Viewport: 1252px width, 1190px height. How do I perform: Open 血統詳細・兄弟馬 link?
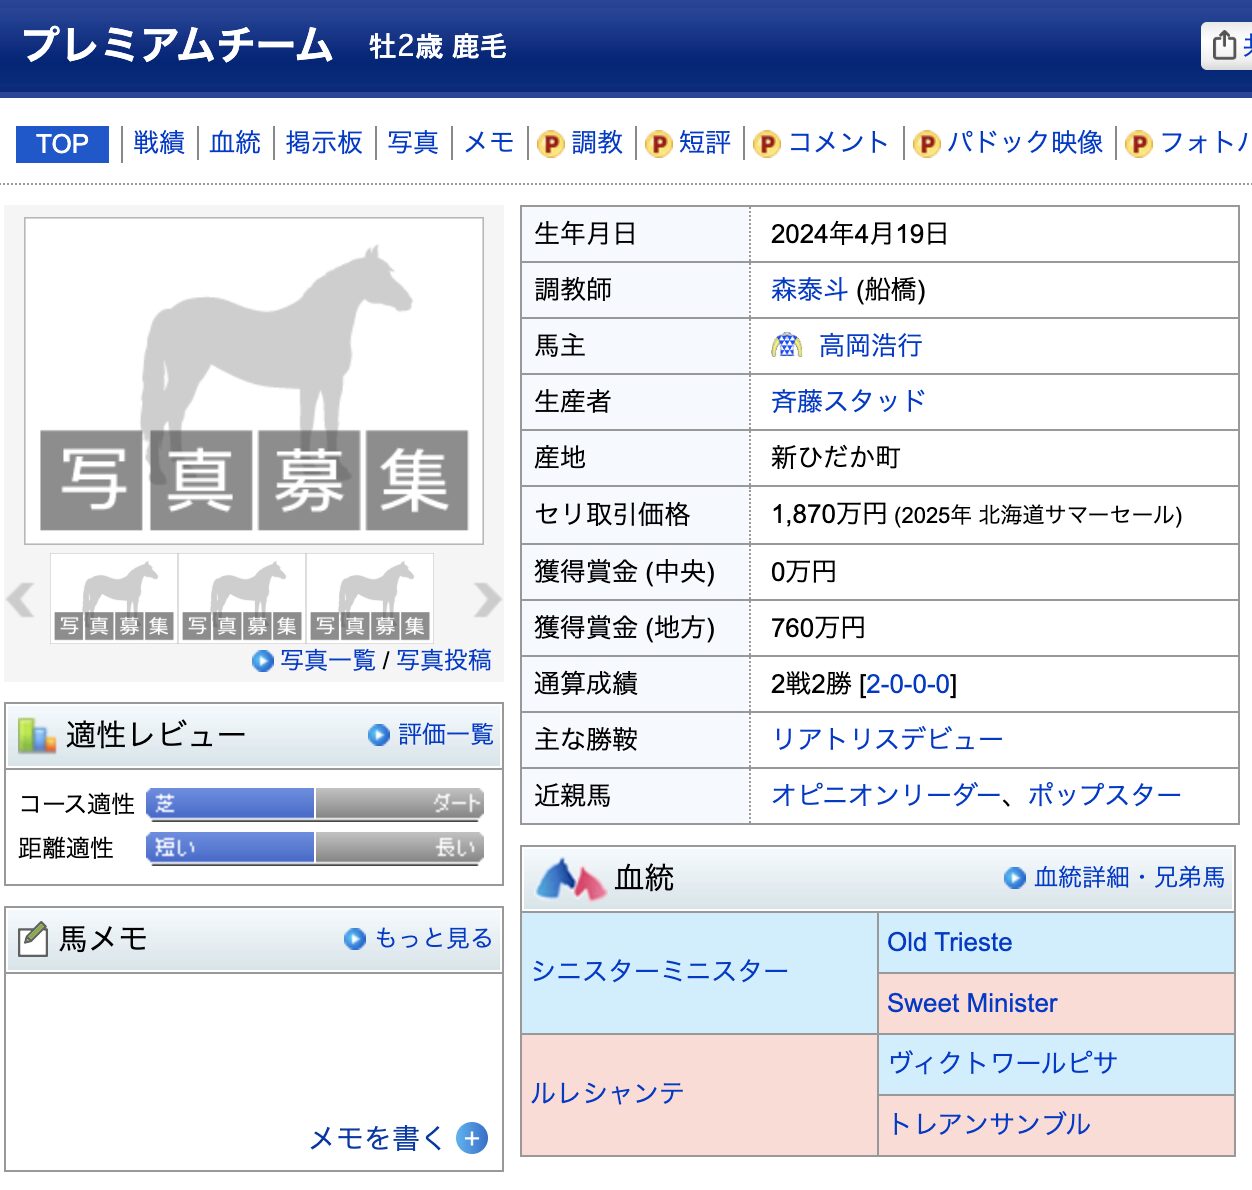point(1130,878)
